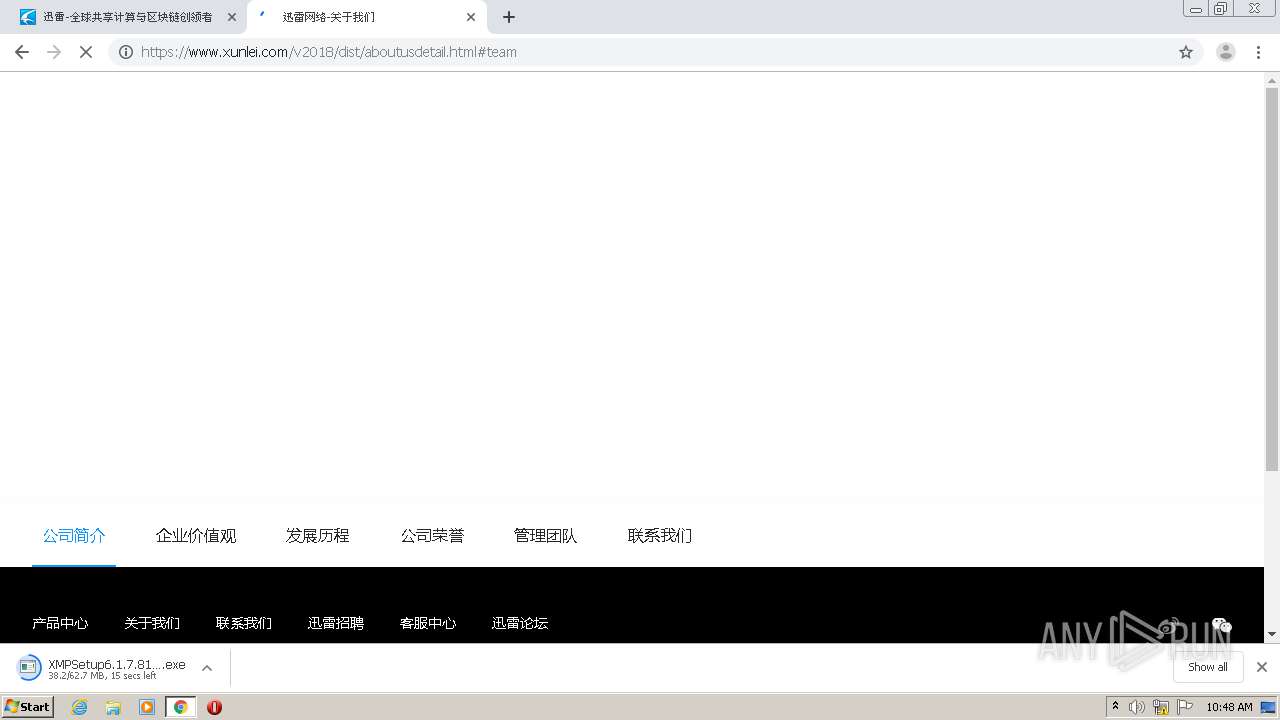This screenshot has width=1280, height=720.
Task: Go to 管理团队 section
Action: point(546,536)
